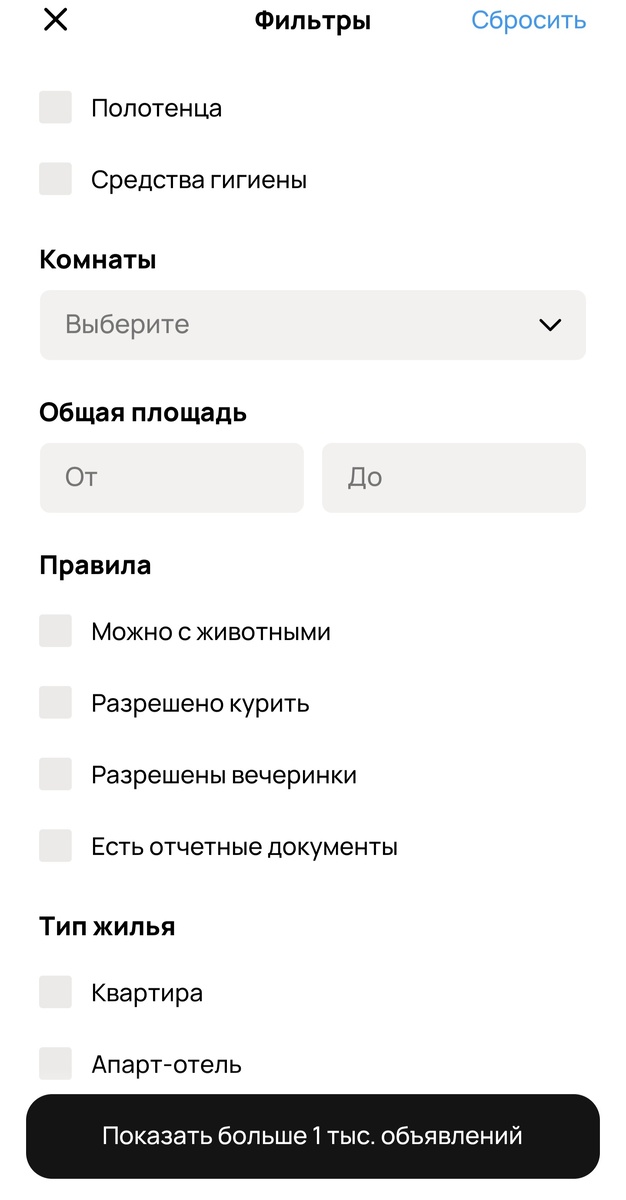Screen dimensions: 626x1200
Task: Close the filters screen with the X icon
Action: coord(55,20)
